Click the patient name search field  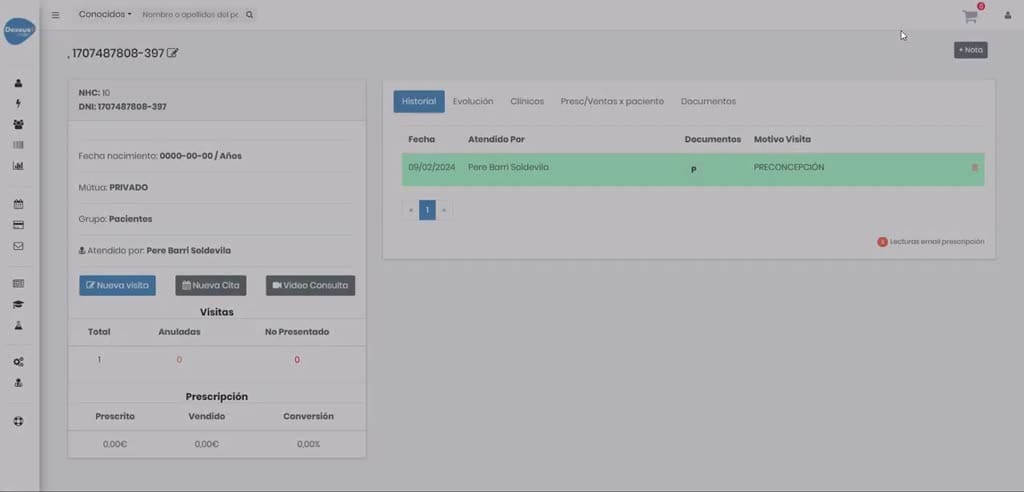(x=190, y=14)
